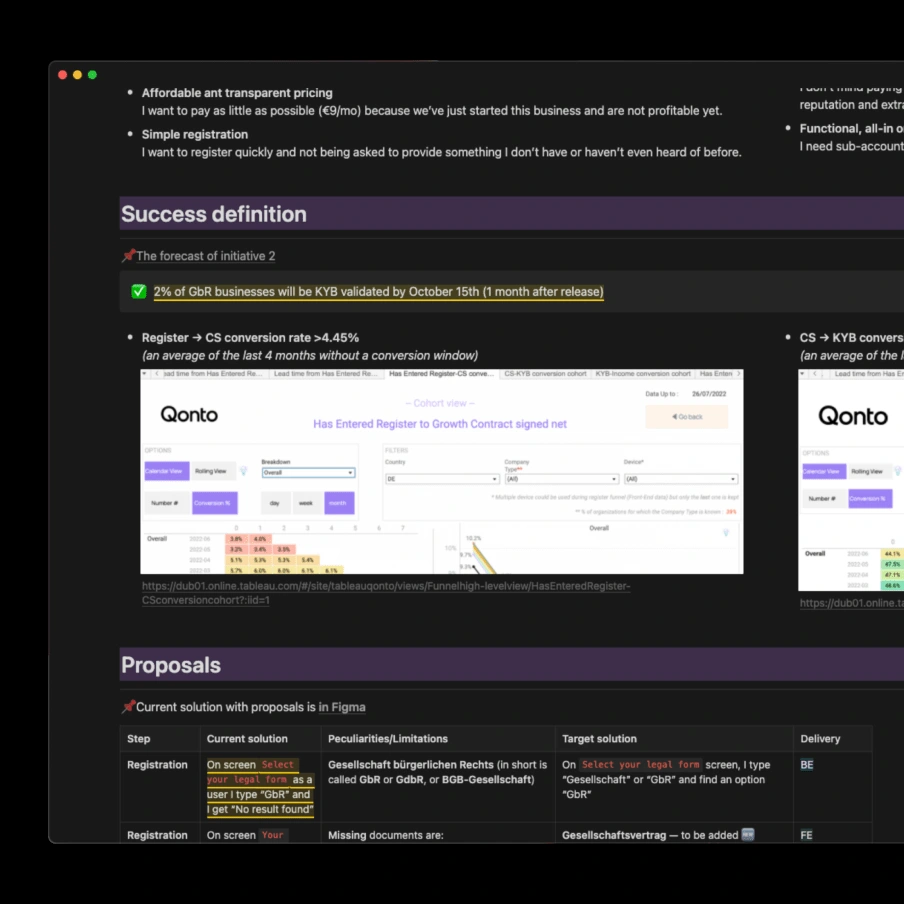Click 'Gesellschaftsvertrag — to be added' cell
The width and height of the screenshot is (904, 904).
[x=650, y=835]
